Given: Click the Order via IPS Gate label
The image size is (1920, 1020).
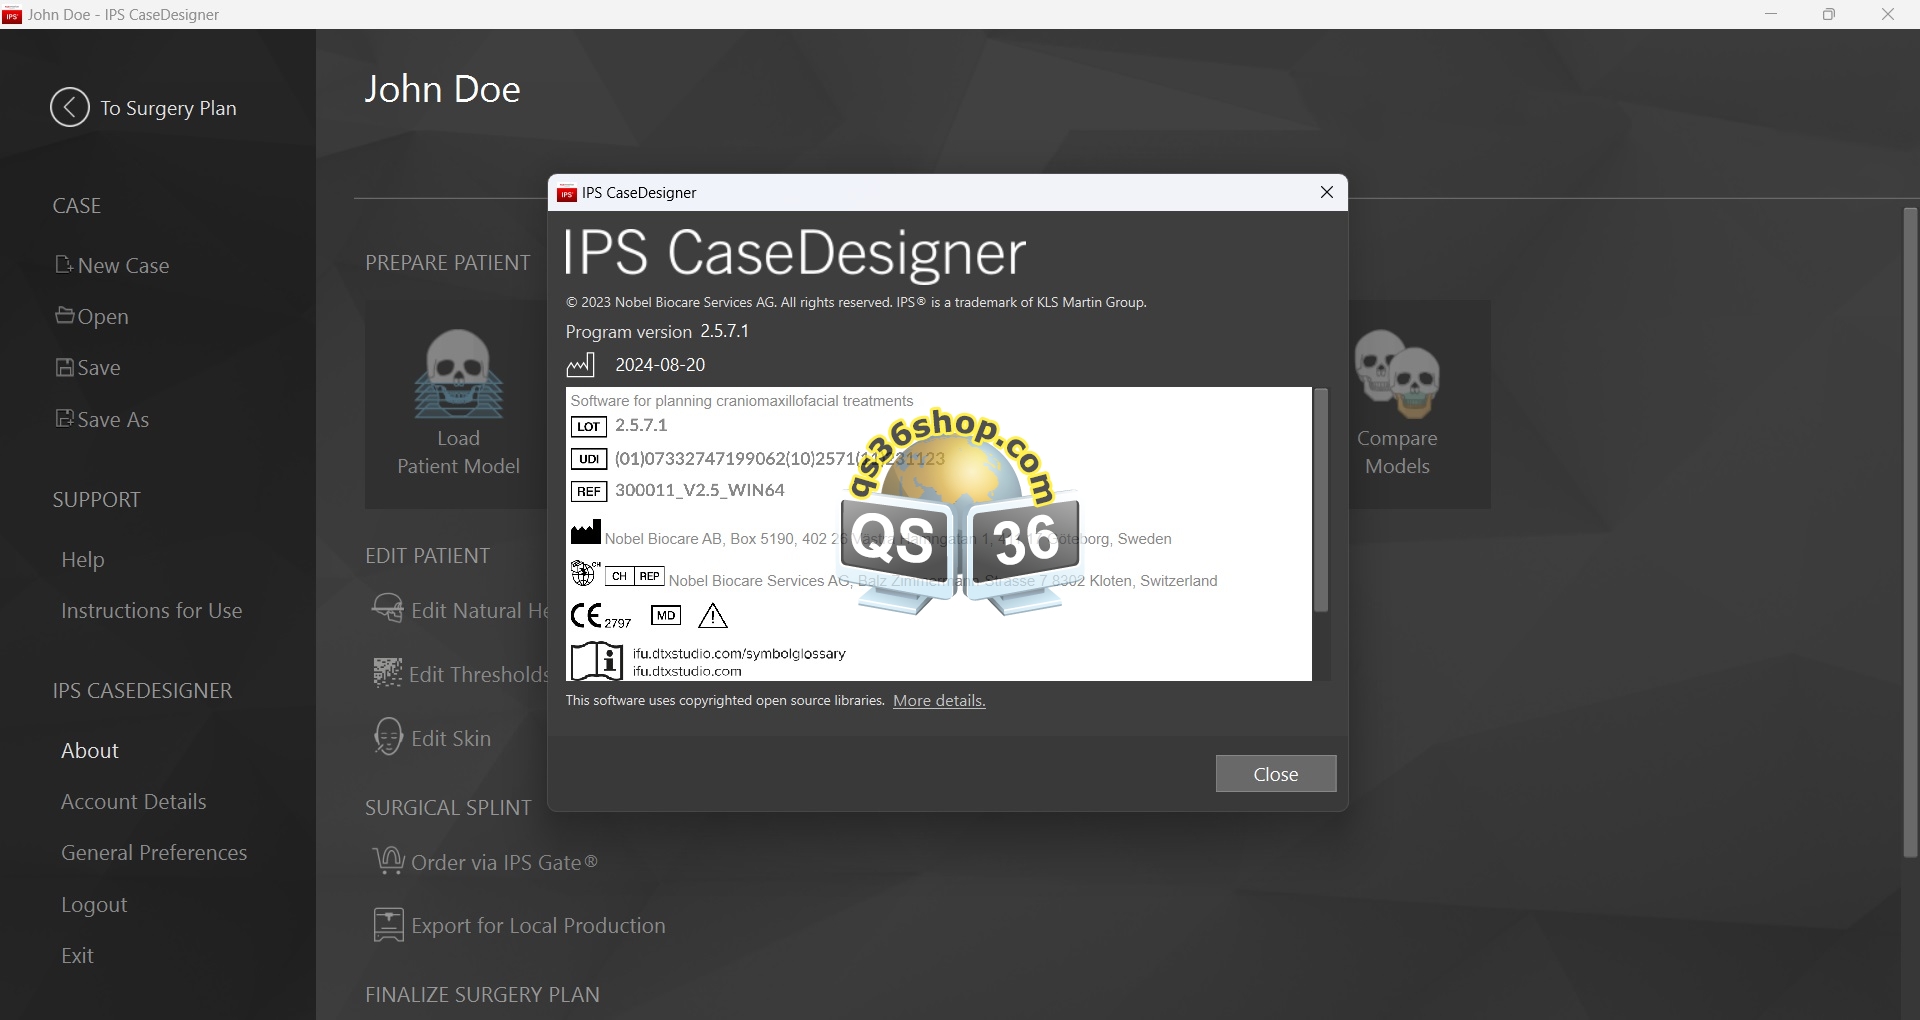Looking at the screenshot, I should [x=504, y=862].
